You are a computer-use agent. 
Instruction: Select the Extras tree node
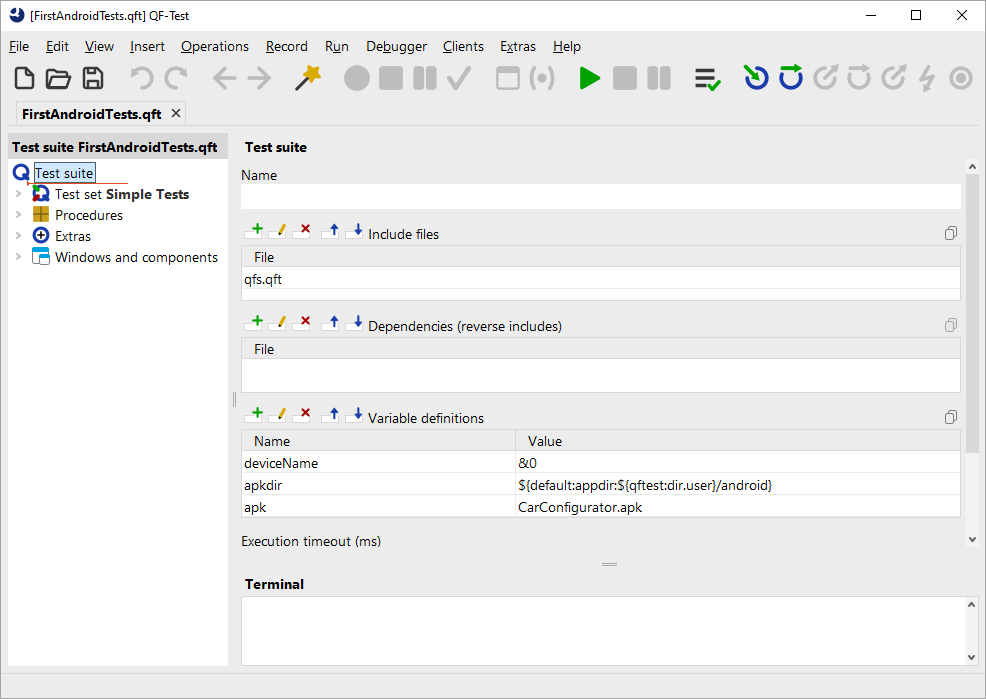(72, 237)
